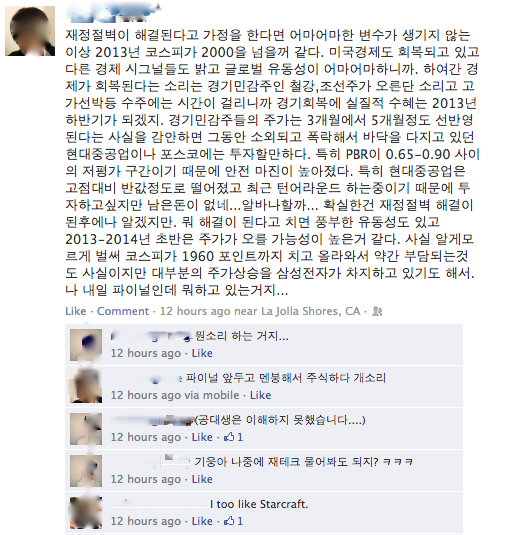Open Comment on the main post
Screen dimensions: 506x535
pyautogui.click(x=123, y=311)
